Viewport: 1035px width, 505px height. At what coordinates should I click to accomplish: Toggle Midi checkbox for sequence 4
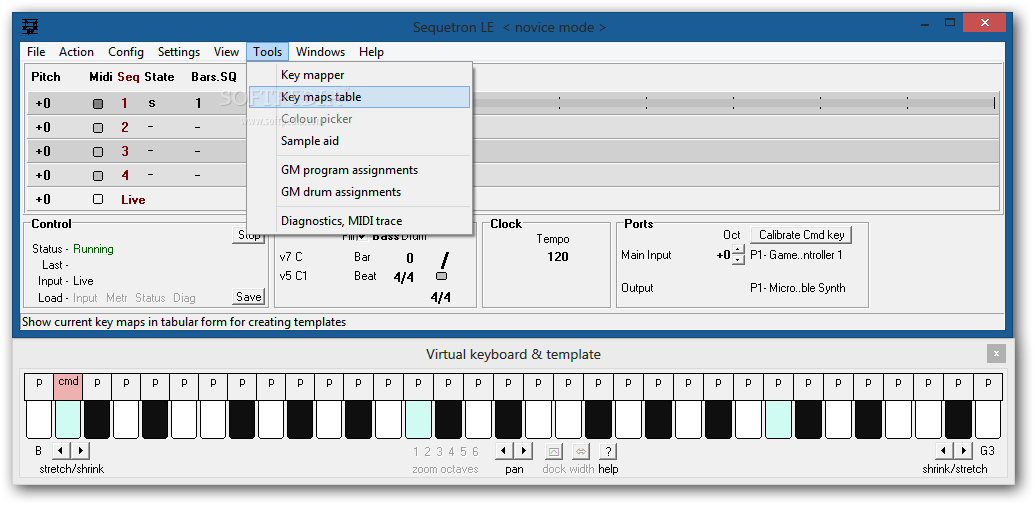coord(98,176)
